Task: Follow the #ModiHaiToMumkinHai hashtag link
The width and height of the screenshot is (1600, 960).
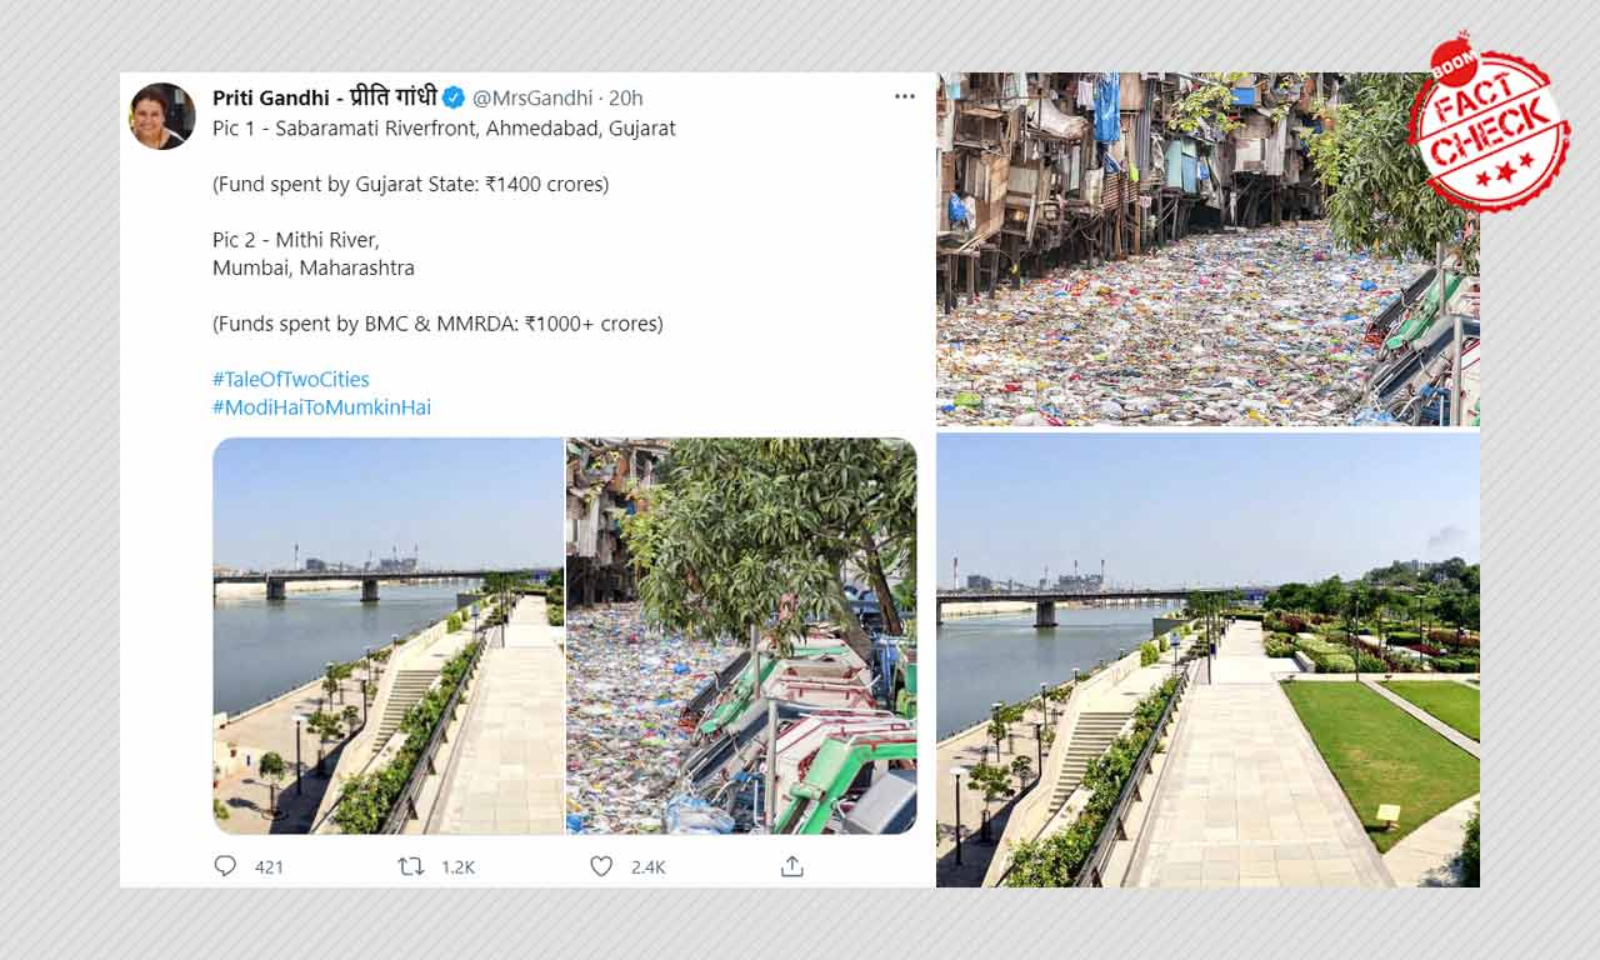Action: [x=321, y=407]
